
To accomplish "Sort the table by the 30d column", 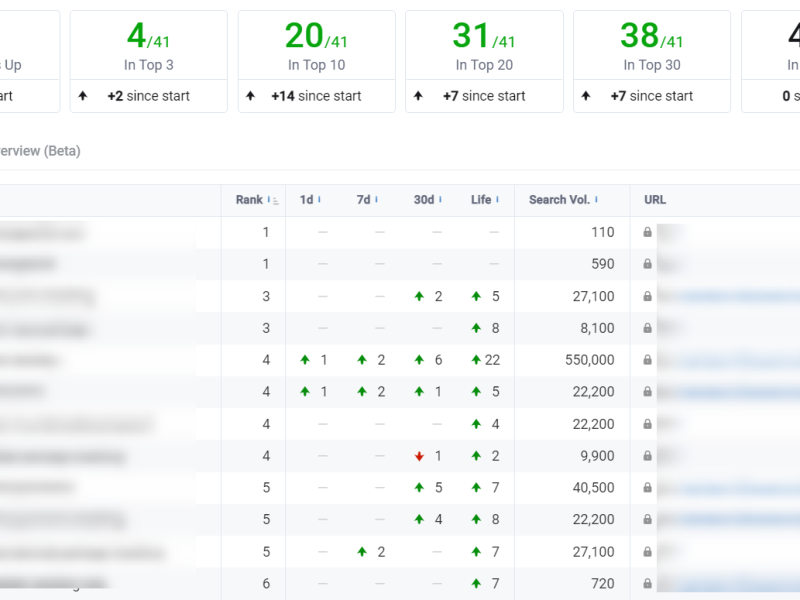I will pyautogui.click(x=424, y=200).
